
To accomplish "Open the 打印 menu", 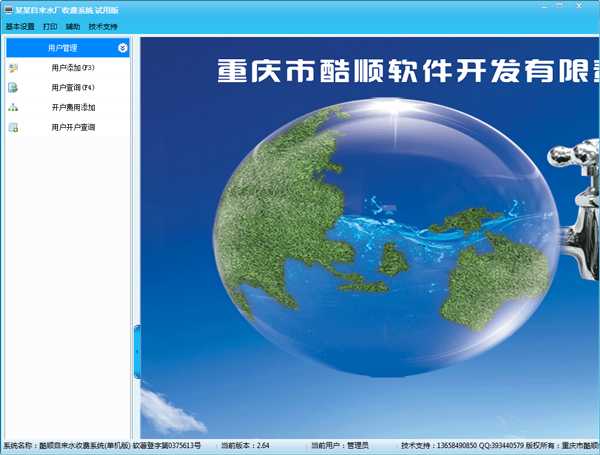I will [50, 26].
